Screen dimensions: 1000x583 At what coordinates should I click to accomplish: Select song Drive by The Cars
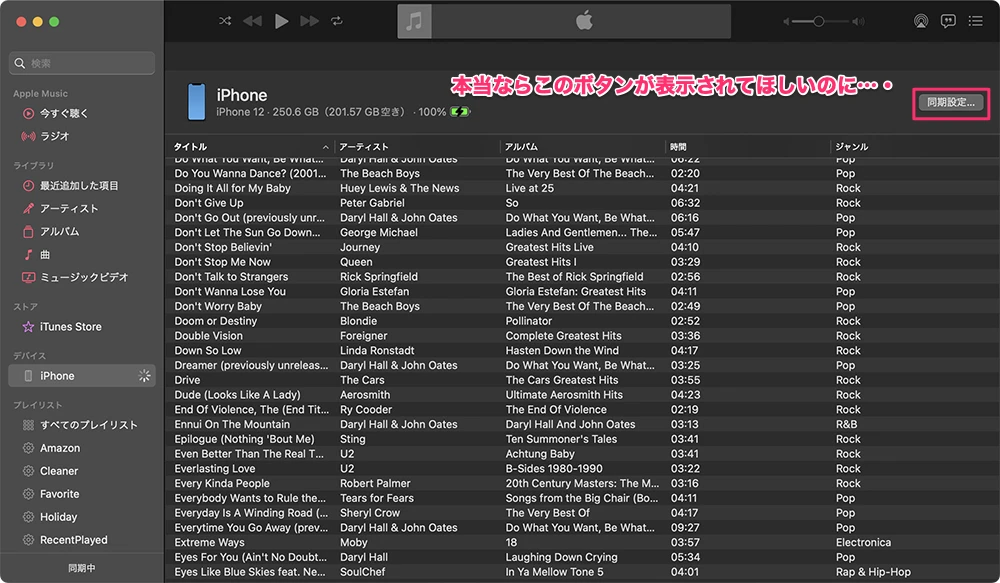[187, 380]
